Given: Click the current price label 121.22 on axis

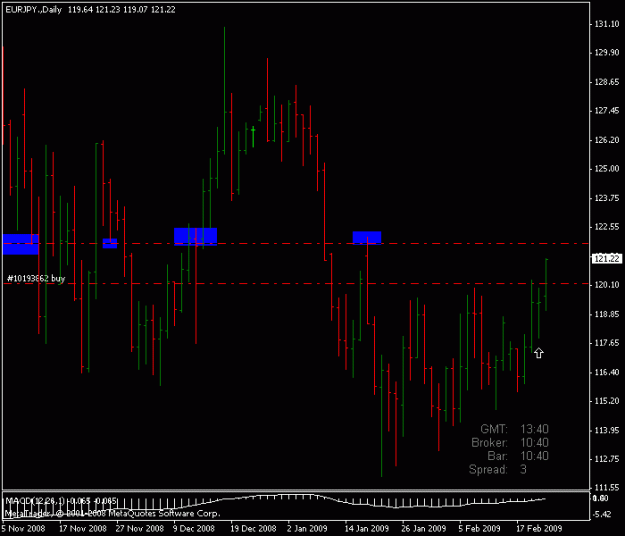Looking at the screenshot, I should tap(607, 259).
